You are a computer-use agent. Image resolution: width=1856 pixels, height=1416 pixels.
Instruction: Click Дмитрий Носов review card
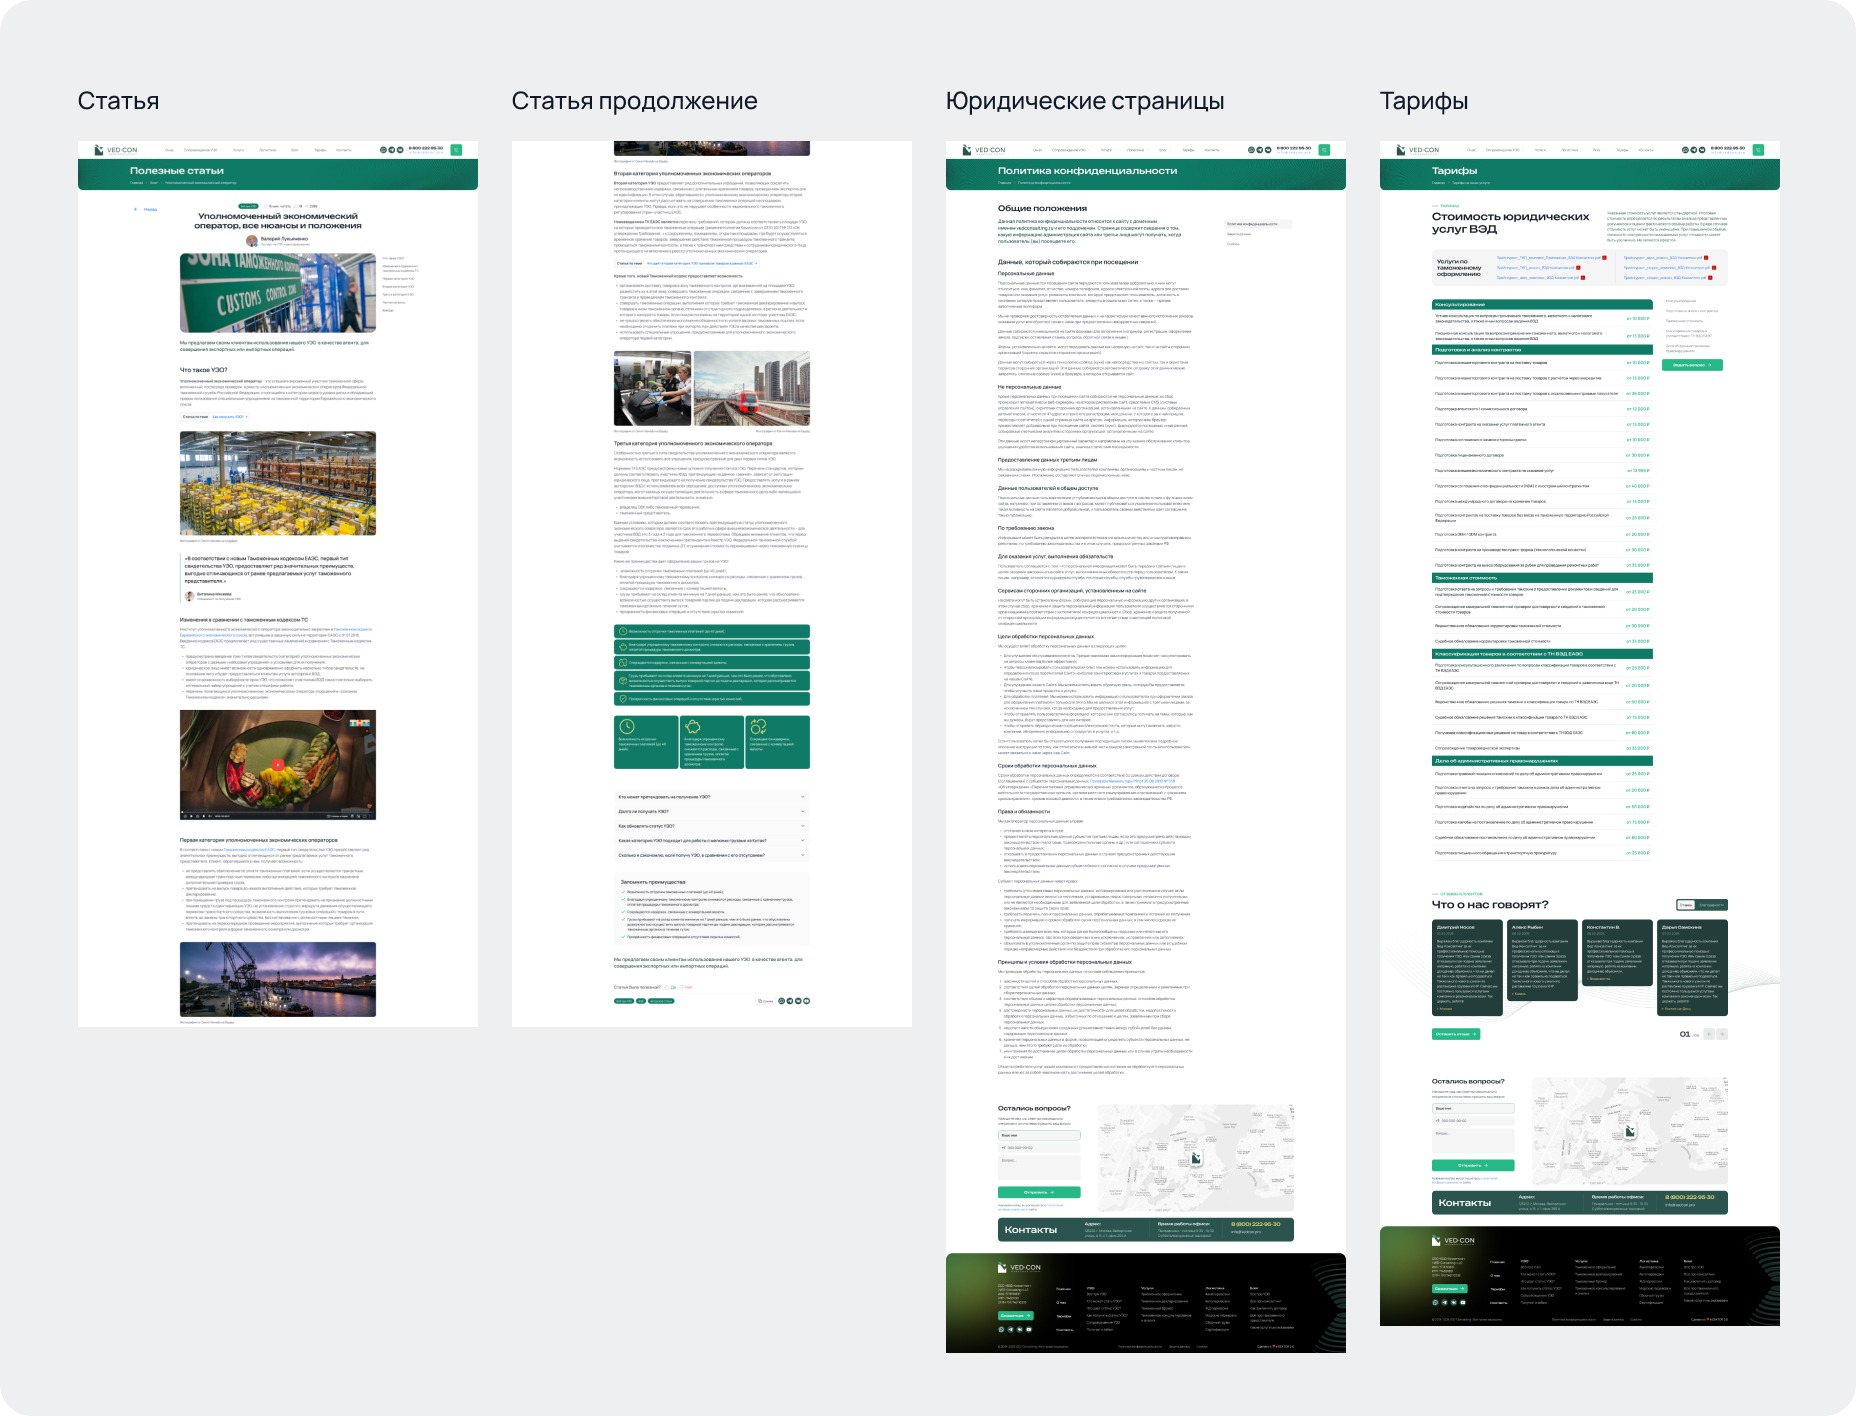click(x=1467, y=968)
